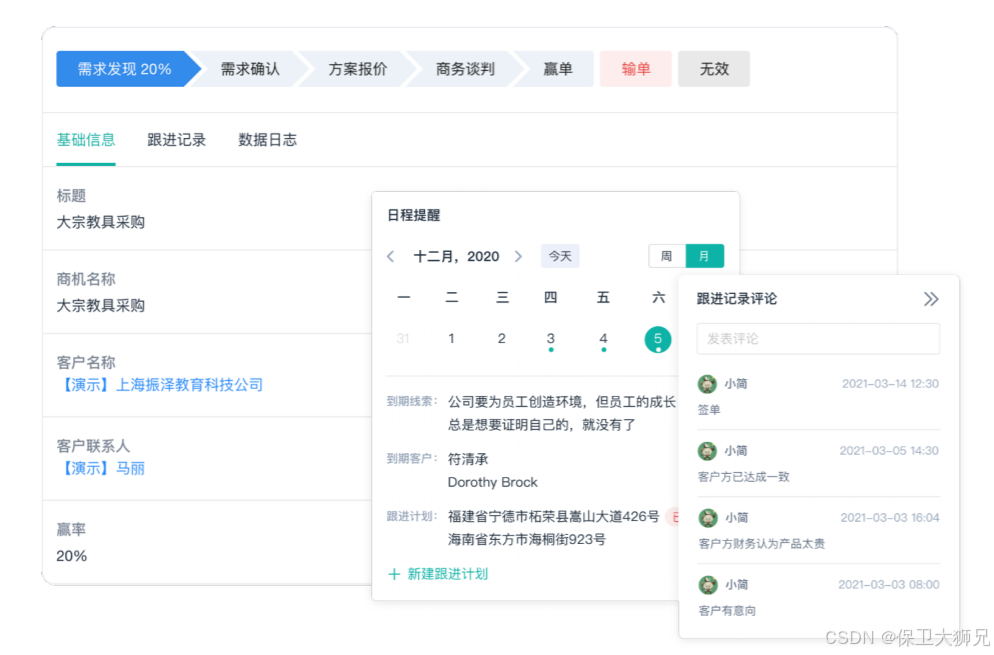994x655 pixels.
Task: Select the 商务谈判 stage
Action: (x=465, y=68)
